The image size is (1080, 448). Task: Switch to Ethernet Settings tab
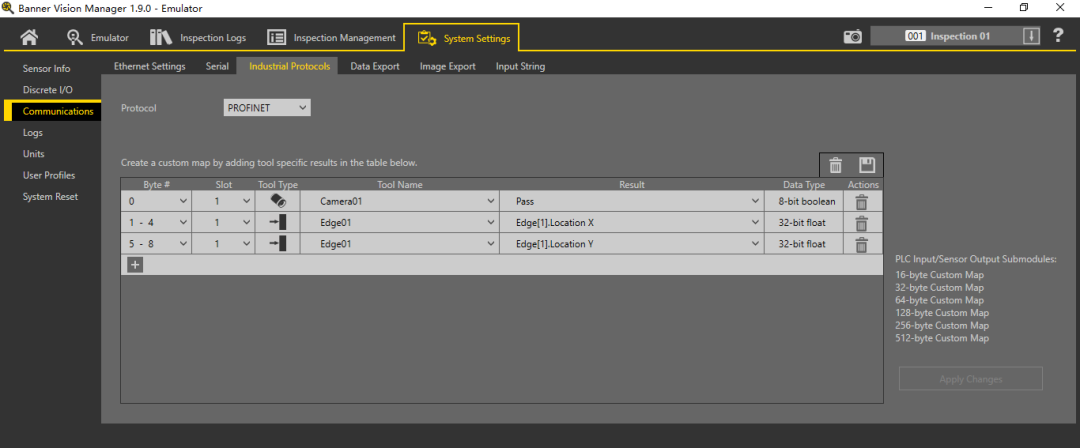click(x=149, y=67)
